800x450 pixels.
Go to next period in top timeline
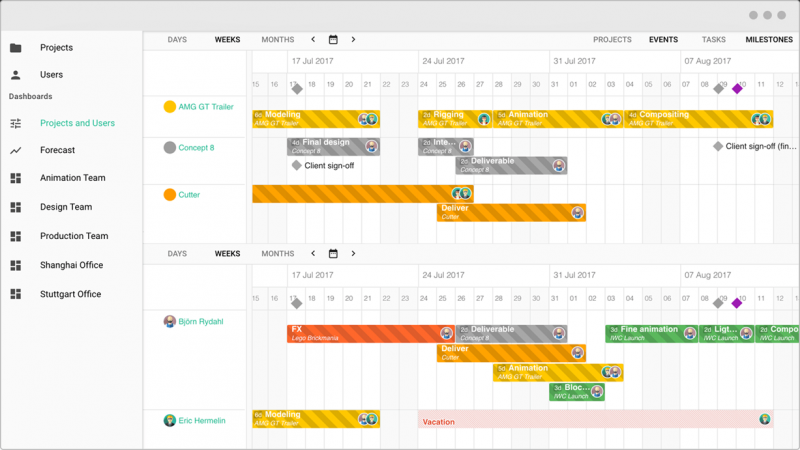(x=353, y=39)
